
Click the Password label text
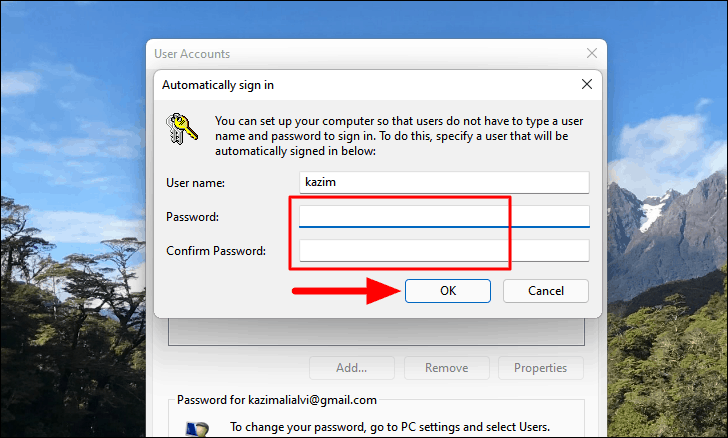[192, 217]
